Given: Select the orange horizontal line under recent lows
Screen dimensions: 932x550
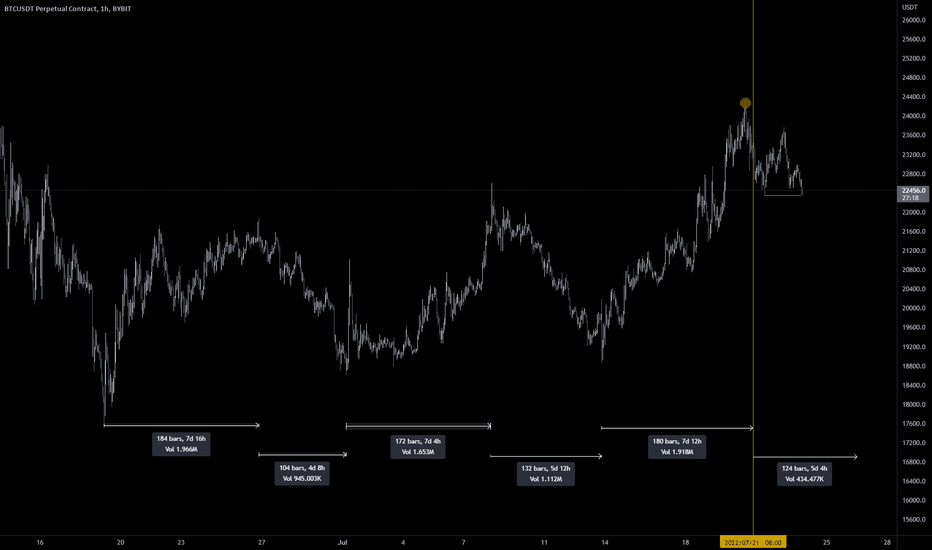Looking at the screenshot, I should (783, 195).
